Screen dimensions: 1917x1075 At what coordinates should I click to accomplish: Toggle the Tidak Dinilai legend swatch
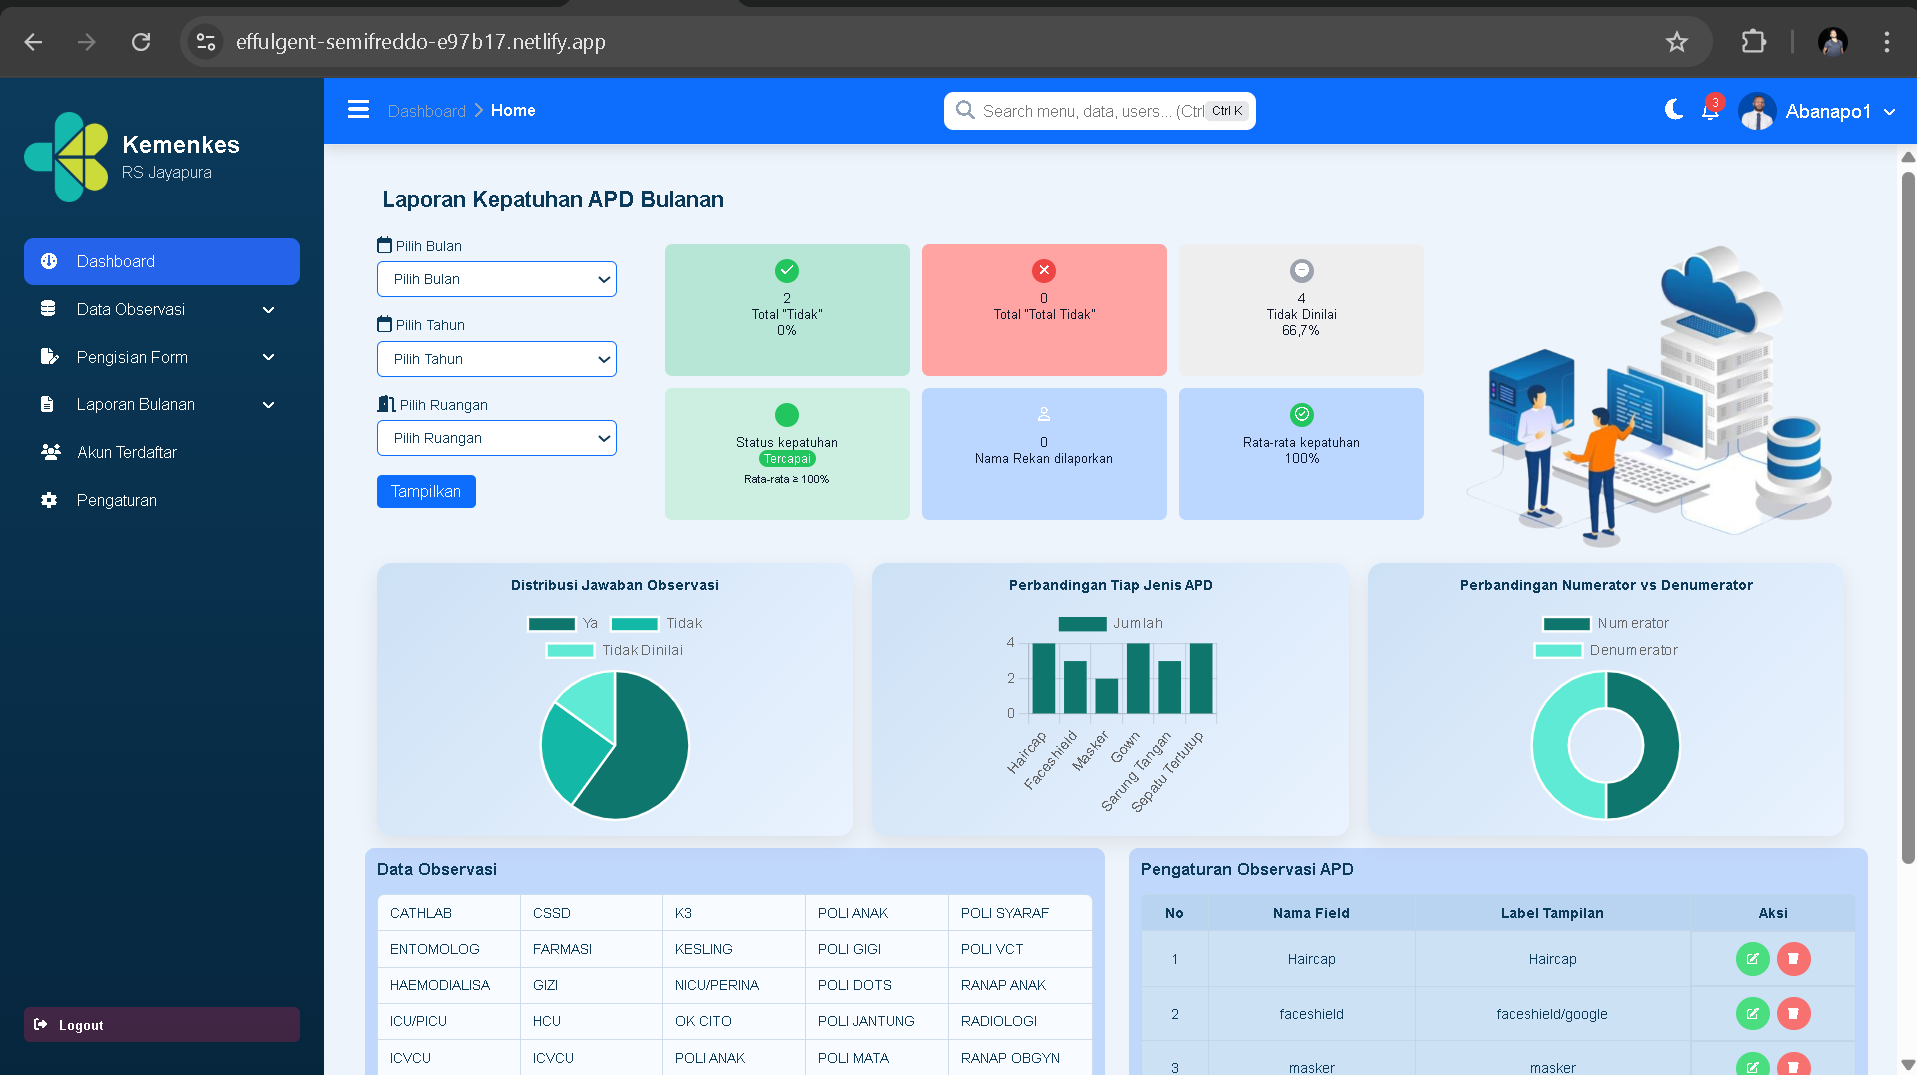571,651
